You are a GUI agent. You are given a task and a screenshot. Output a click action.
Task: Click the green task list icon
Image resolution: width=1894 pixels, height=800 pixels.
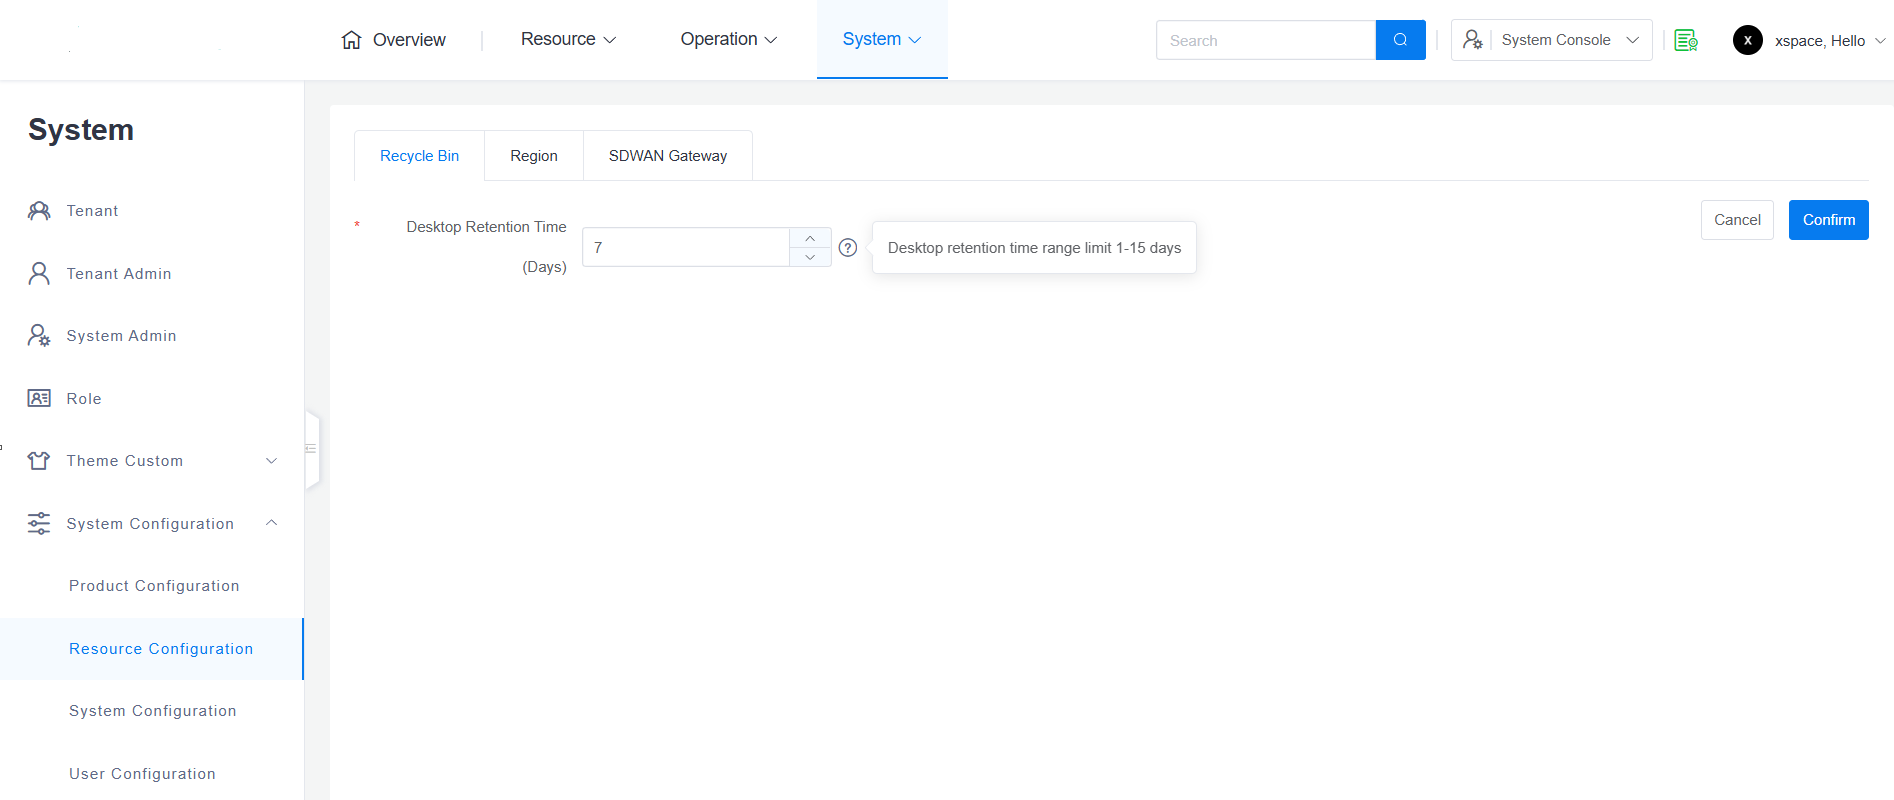tap(1686, 40)
